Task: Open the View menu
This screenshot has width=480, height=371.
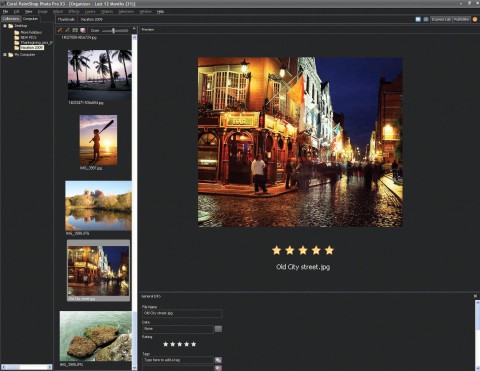Action: click(29, 12)
